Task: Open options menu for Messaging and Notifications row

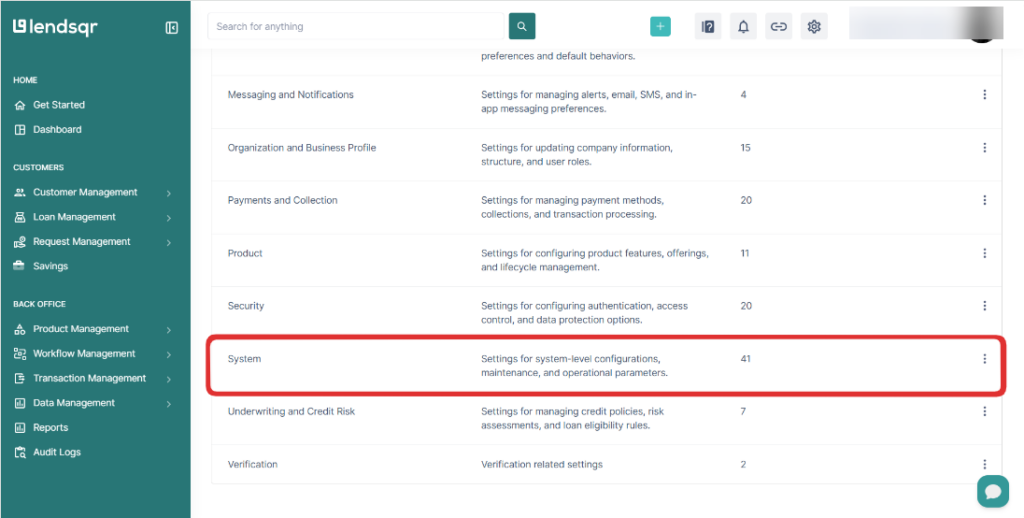Action: [985, 95]
